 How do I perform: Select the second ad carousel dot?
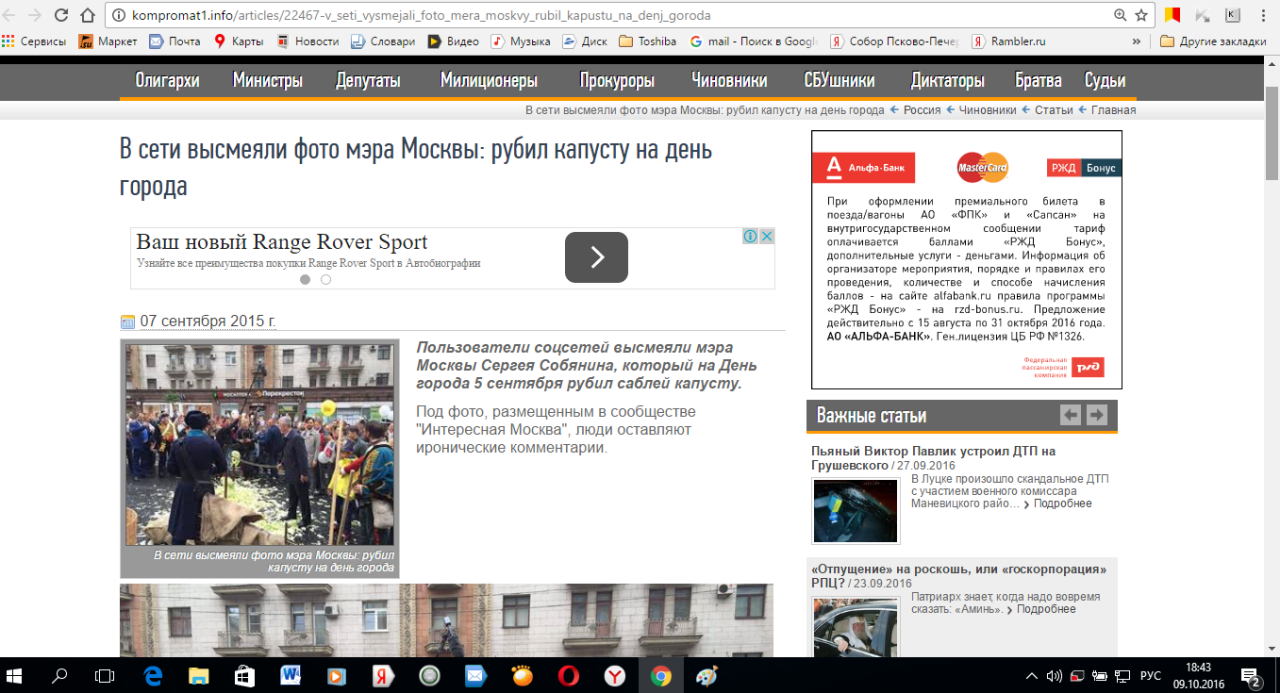coord(326,280)
